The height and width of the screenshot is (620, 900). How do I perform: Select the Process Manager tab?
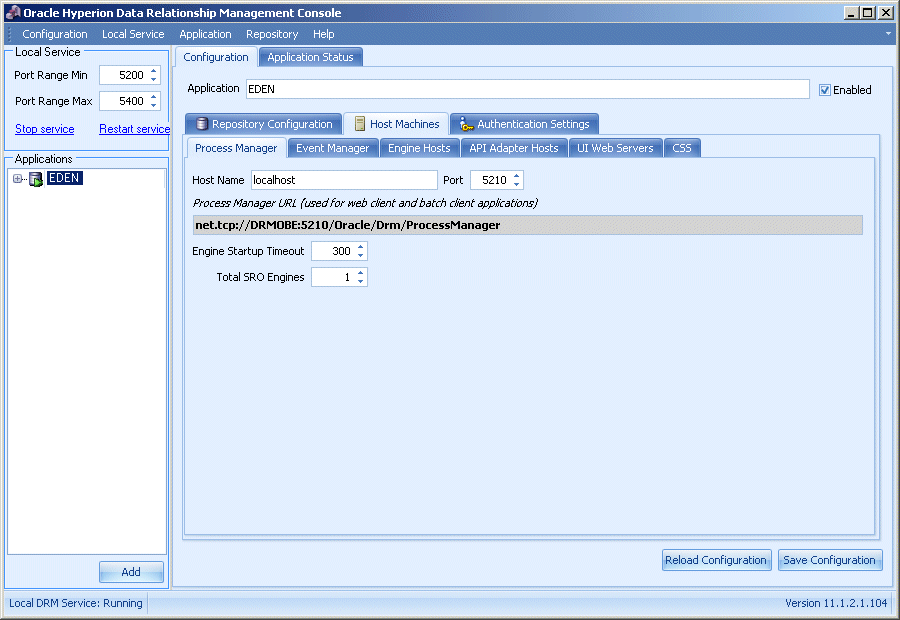click(x=236, y=148)
